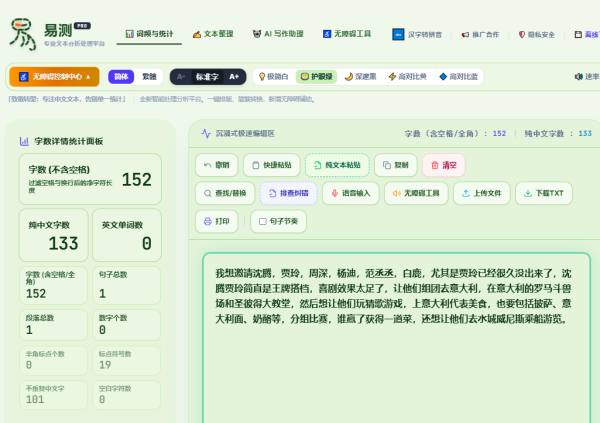The image size is (600, 423).
Task: Click the 纯文本粘贴 button
Action: [x=337, y=165]
